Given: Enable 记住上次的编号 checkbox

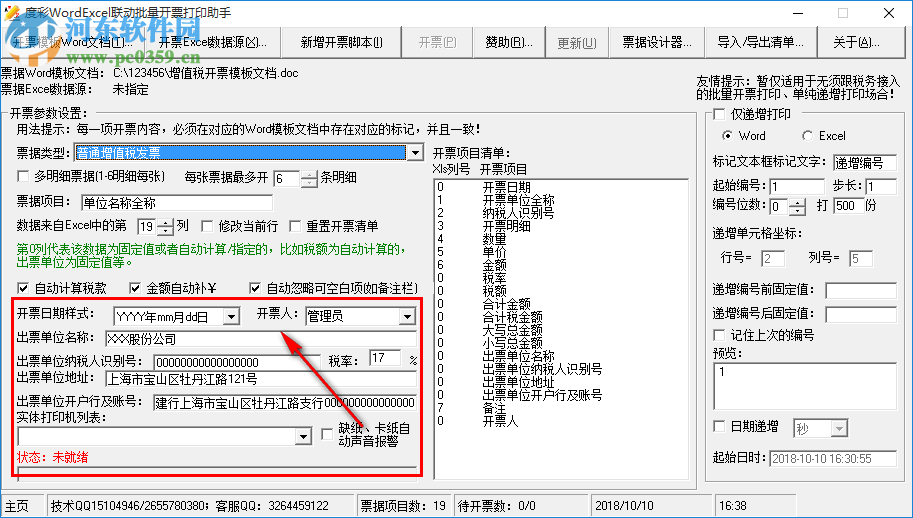Looking at the screenshot, I should click(x=719, y=335).
